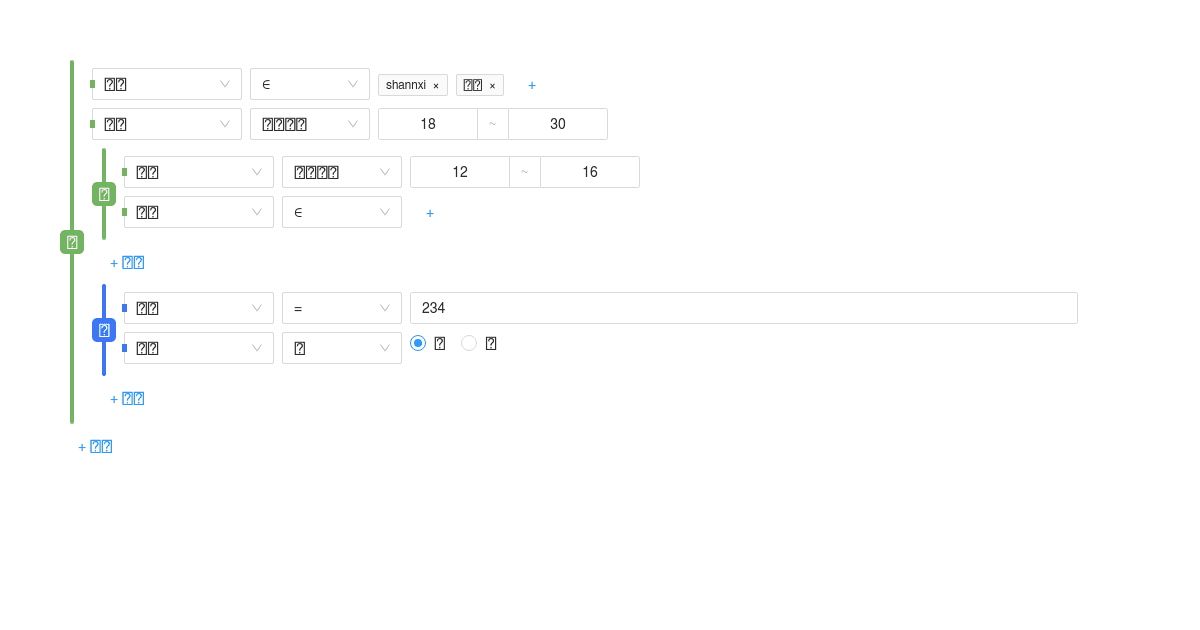
Task: Add a condition inside the green nested group
Action: click(127, 262)
